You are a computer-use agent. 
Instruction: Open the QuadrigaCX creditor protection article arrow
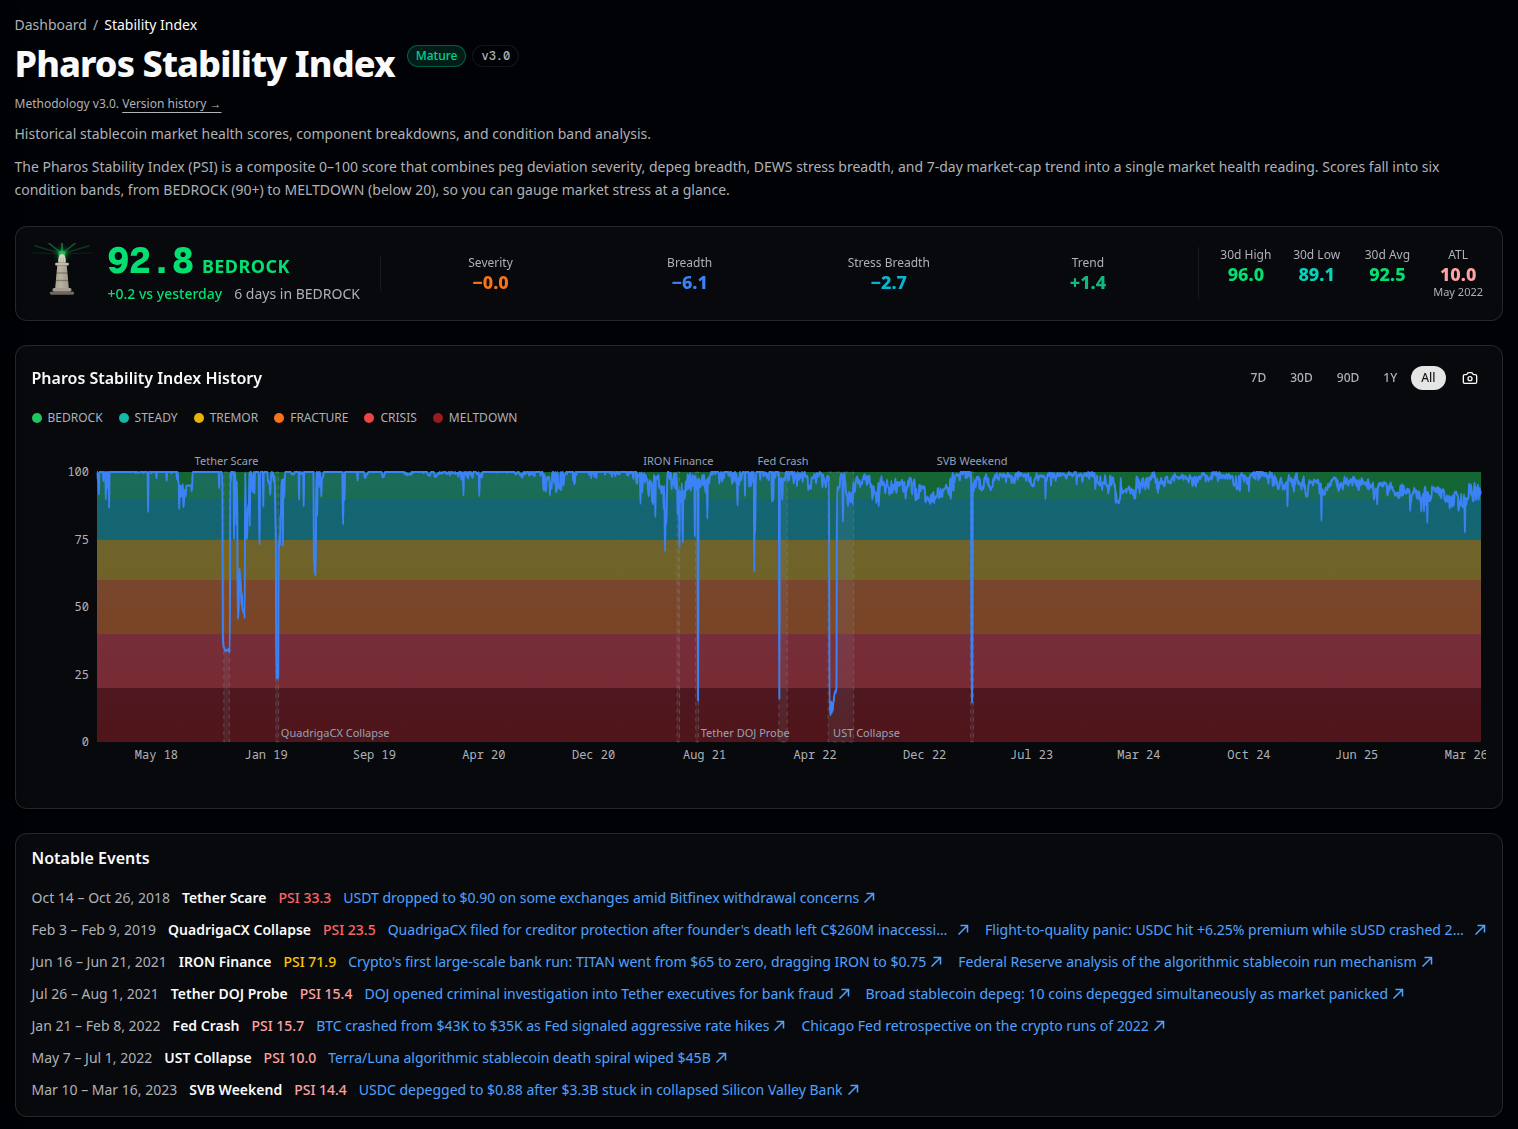coord(962,929)
